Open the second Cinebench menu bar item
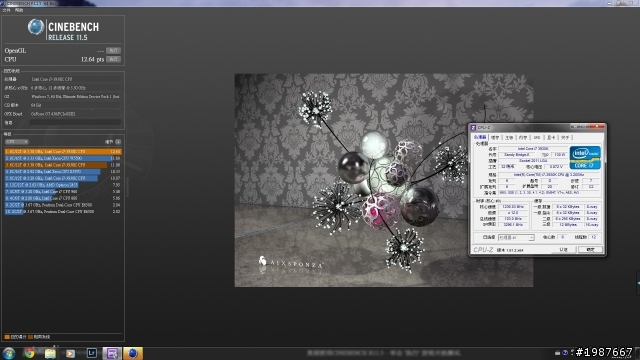This screenshot has height=360, width=640. (19, 10)
